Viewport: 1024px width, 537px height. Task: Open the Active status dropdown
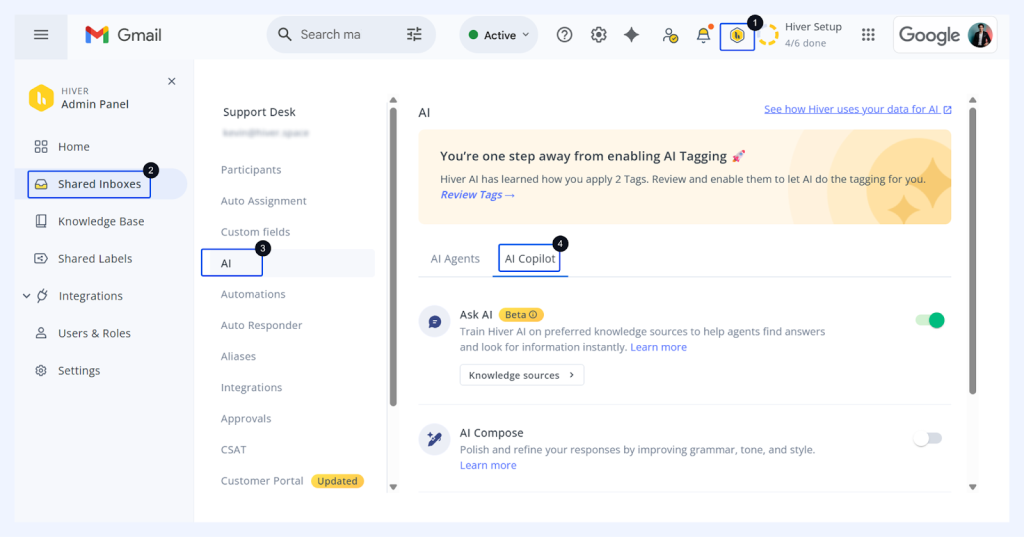click(499, 35)
